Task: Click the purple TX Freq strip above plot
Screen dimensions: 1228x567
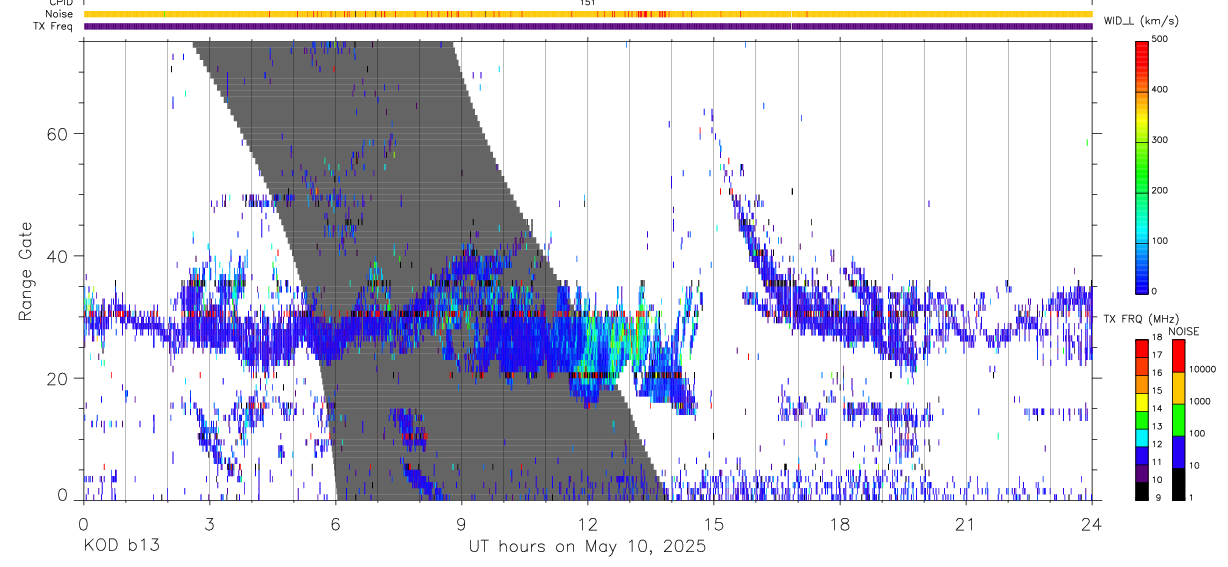Action: (x=587, y=26)
